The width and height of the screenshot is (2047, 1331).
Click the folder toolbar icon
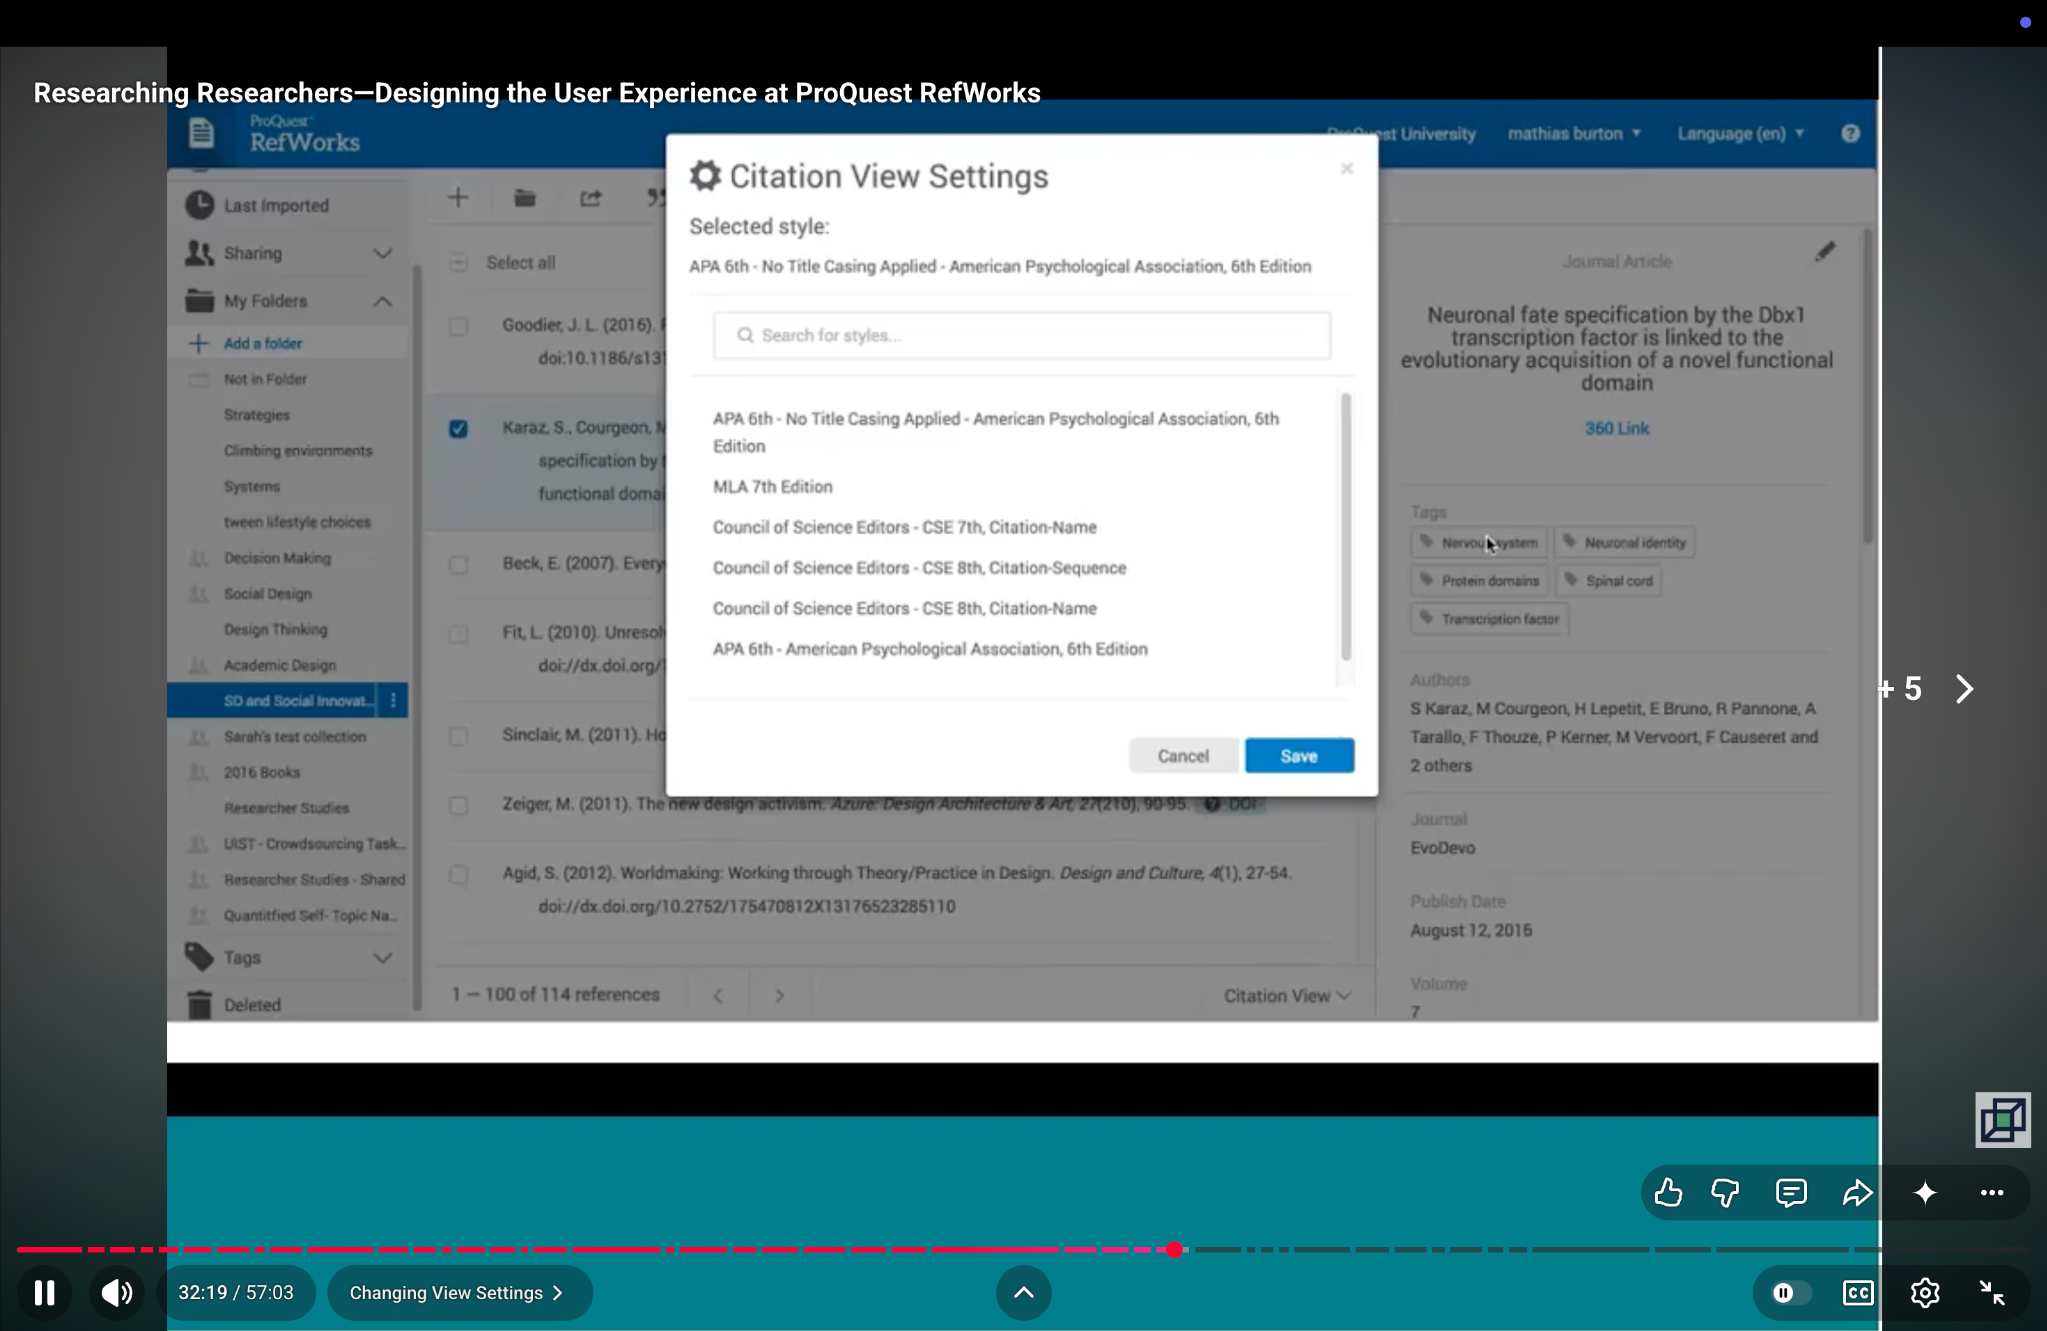coord(524,197)
